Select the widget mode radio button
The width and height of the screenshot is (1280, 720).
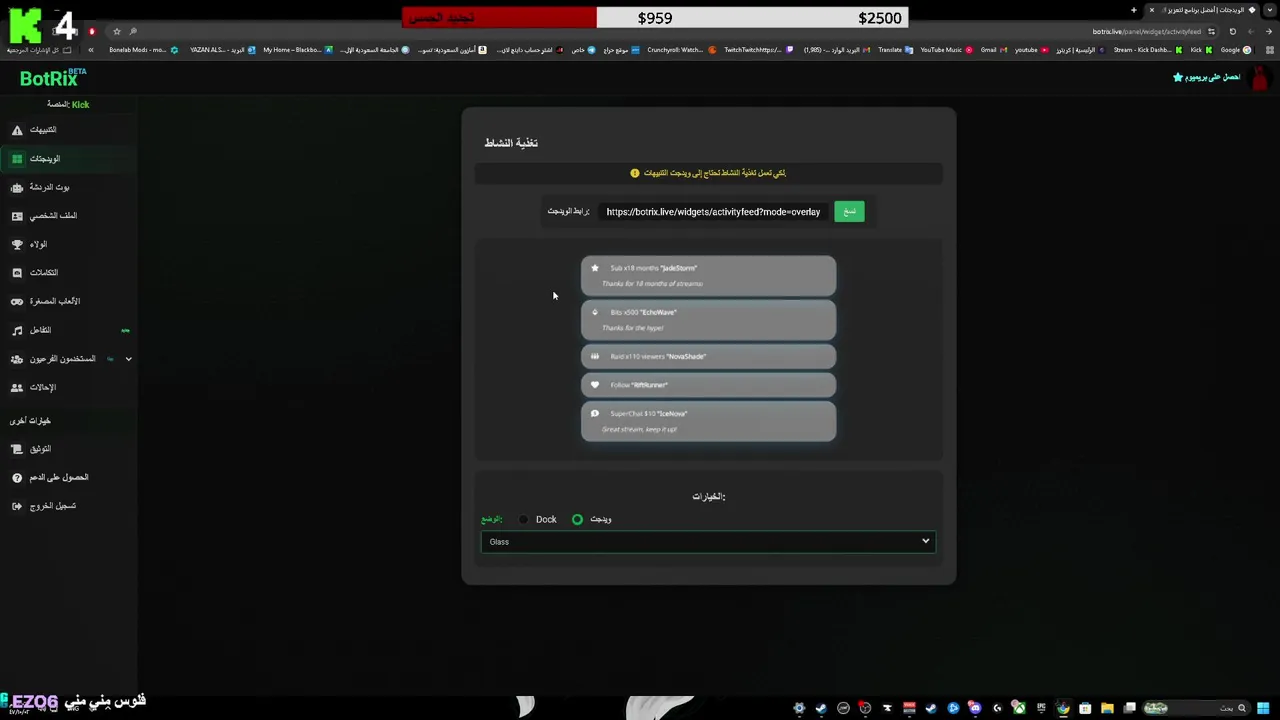pyautogui.click(x=577, y=520)
